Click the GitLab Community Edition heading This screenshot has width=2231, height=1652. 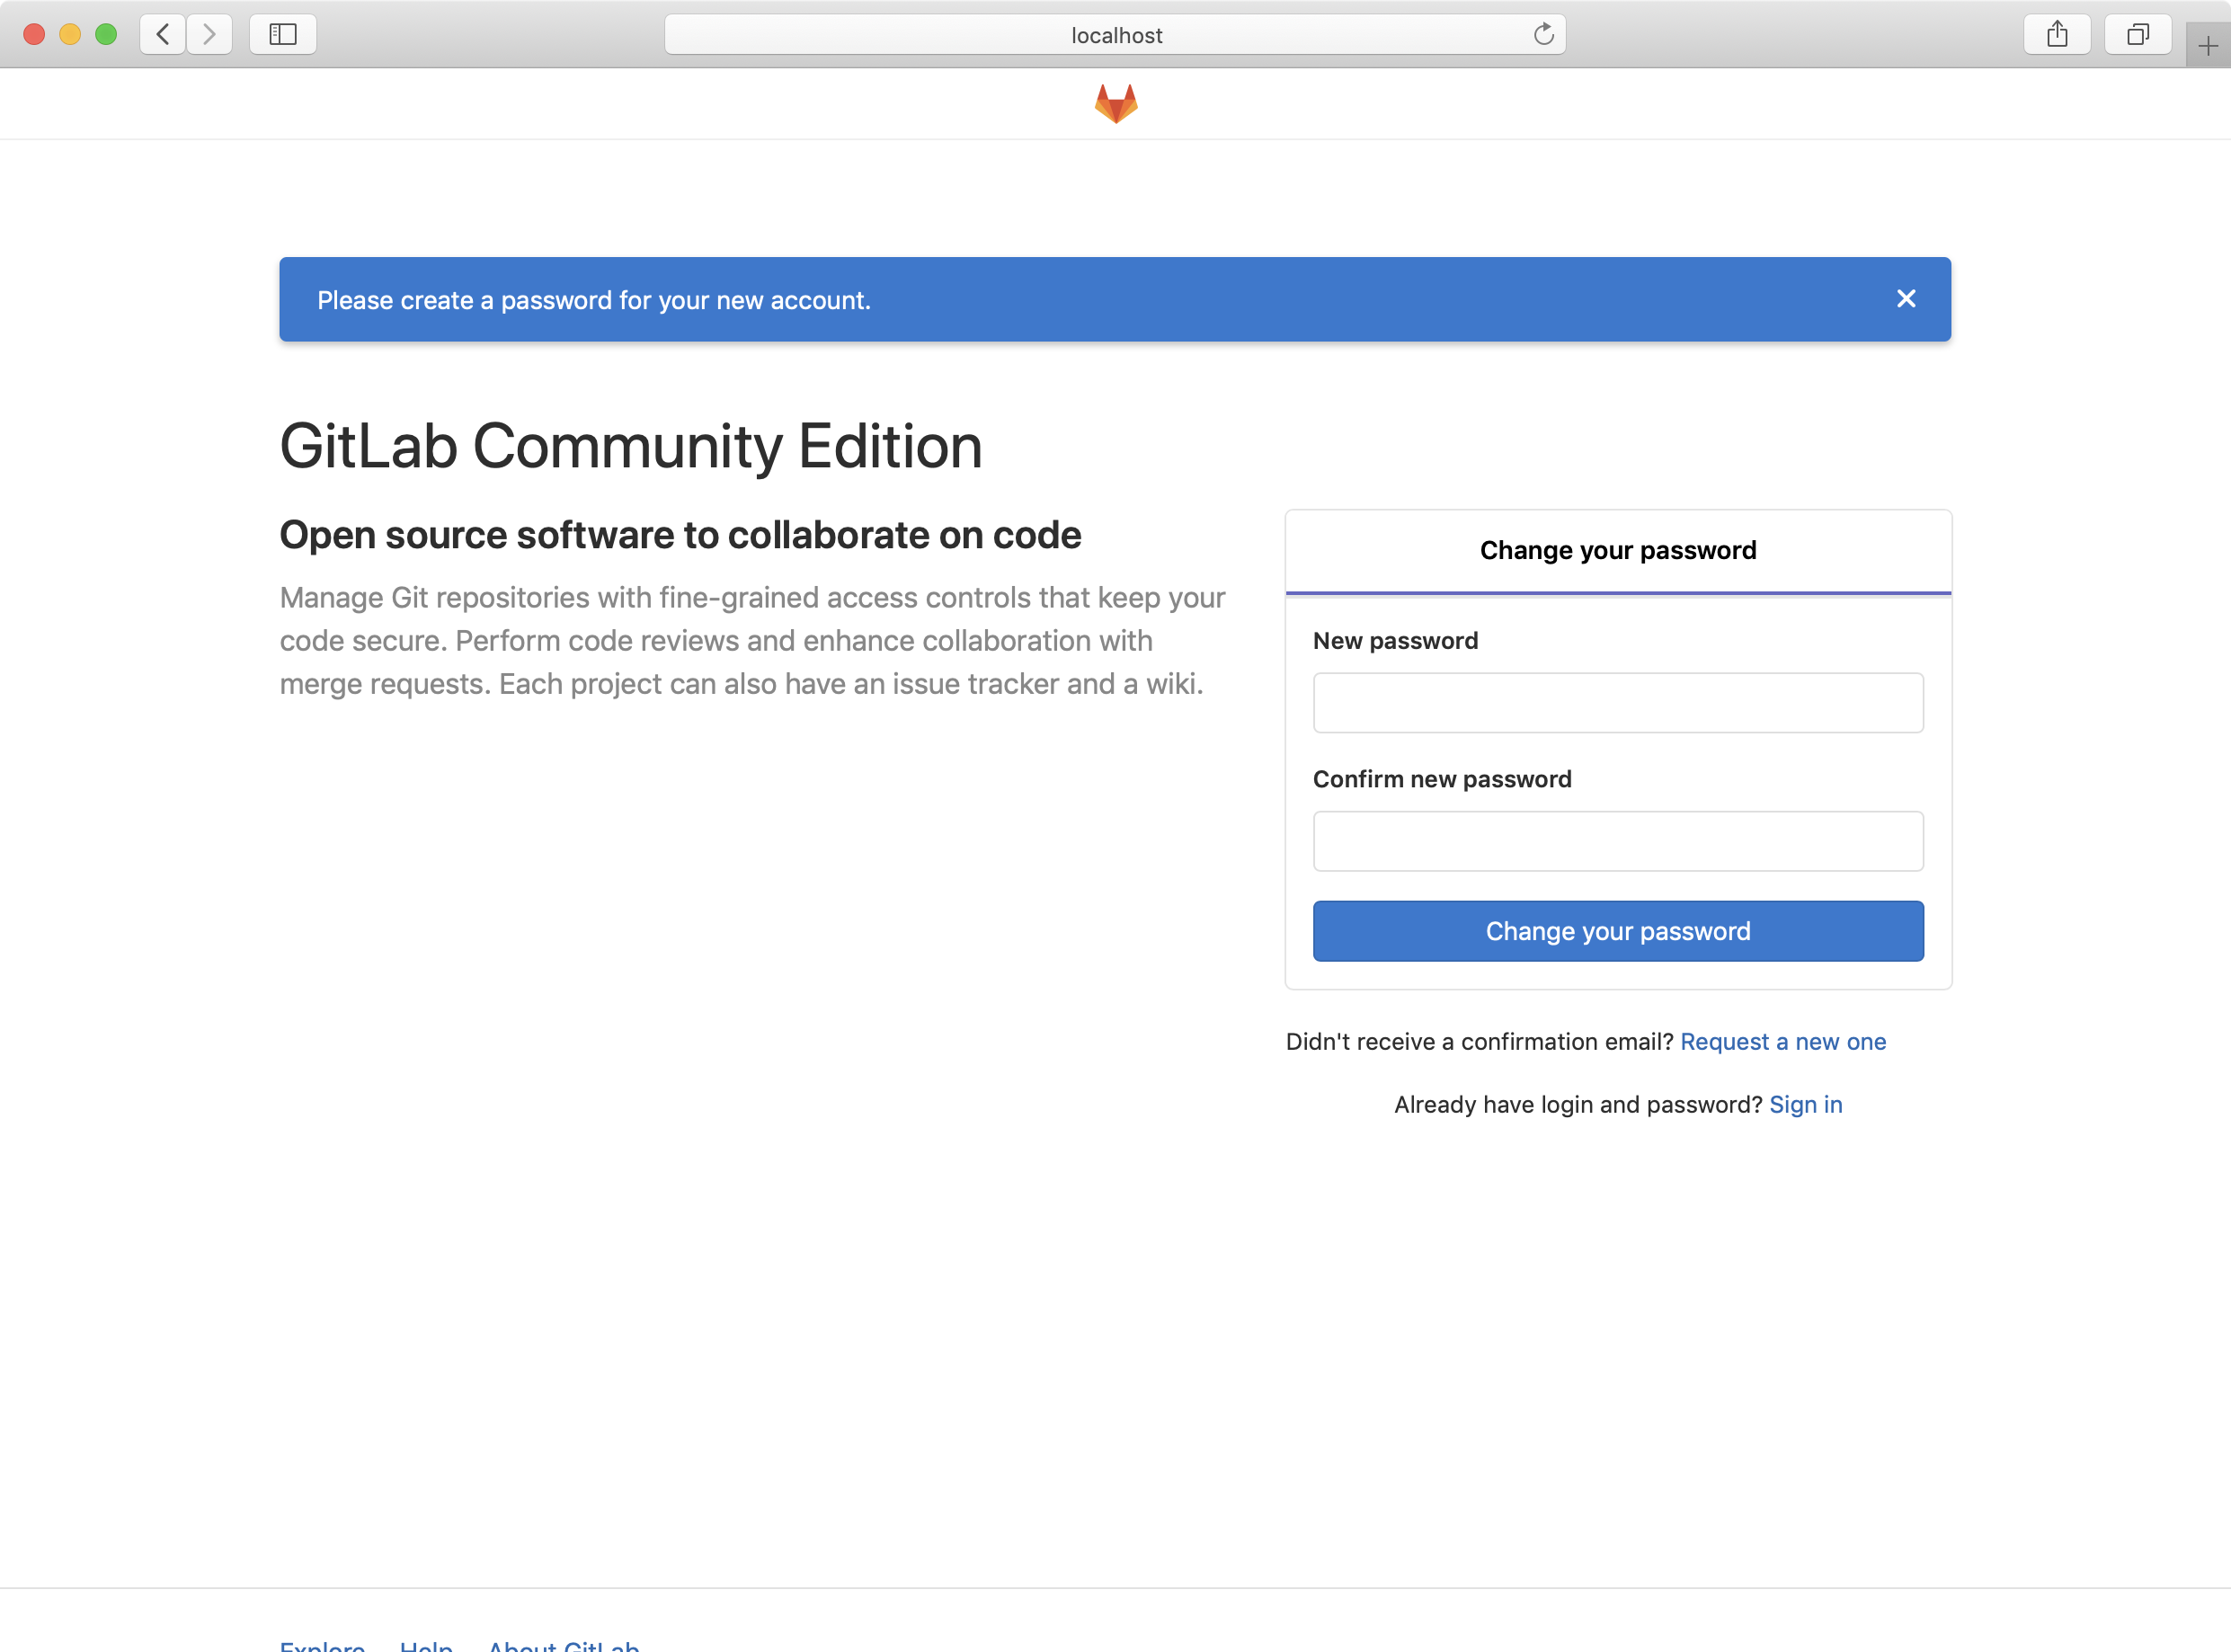click(631, 446)
